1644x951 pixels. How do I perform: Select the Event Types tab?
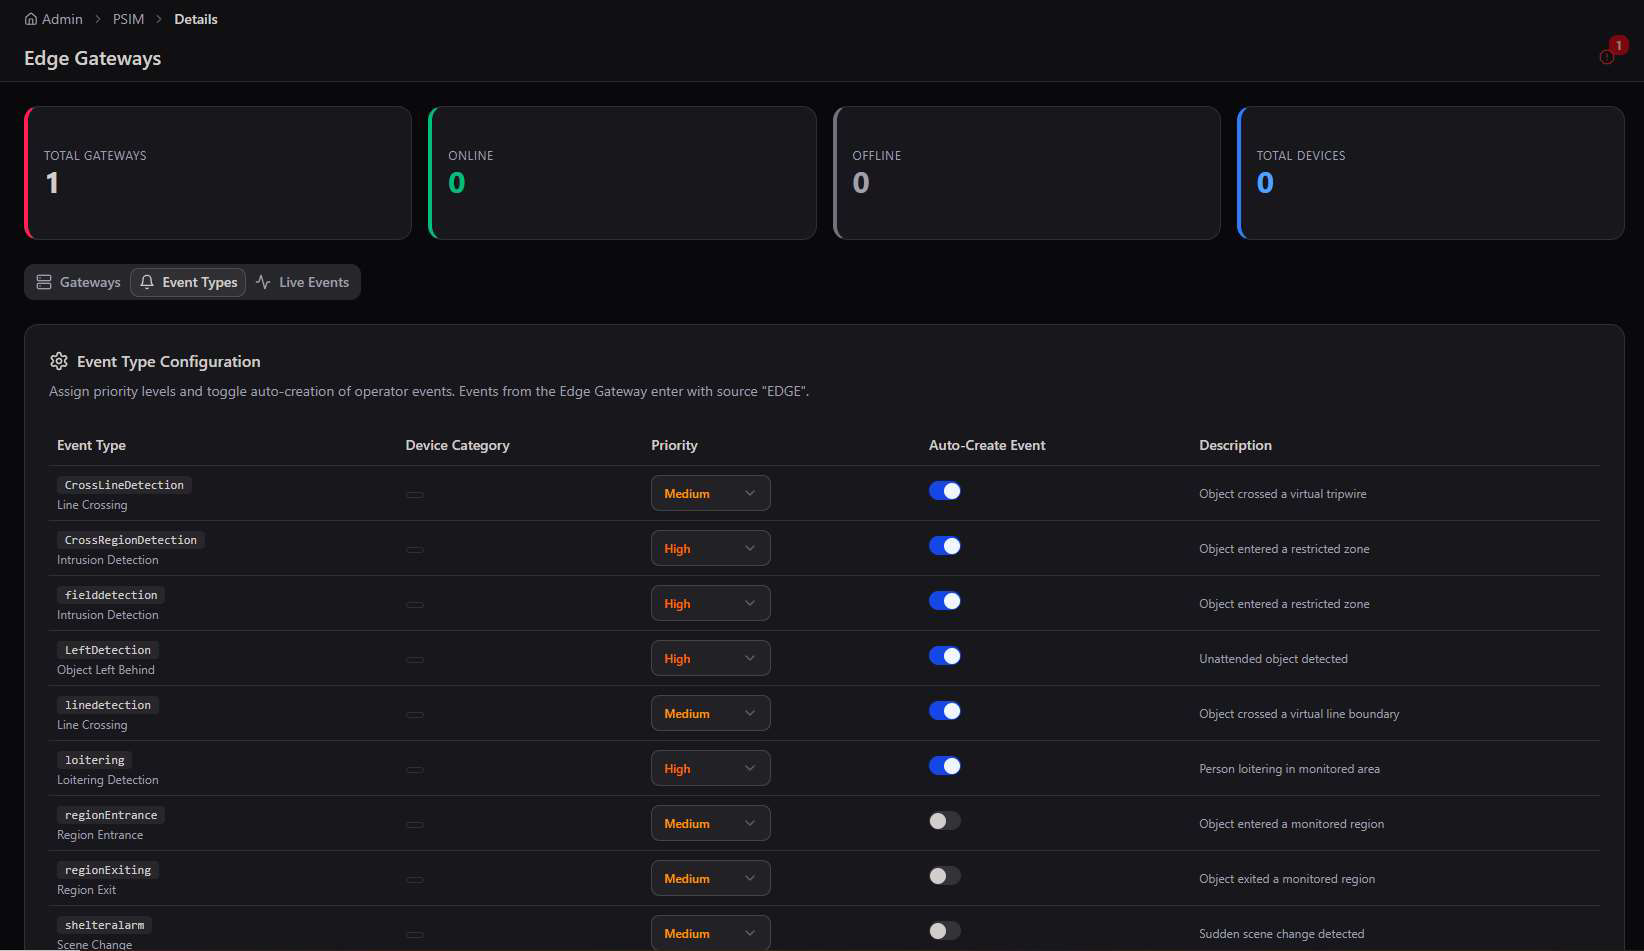[x=188, y=282]
